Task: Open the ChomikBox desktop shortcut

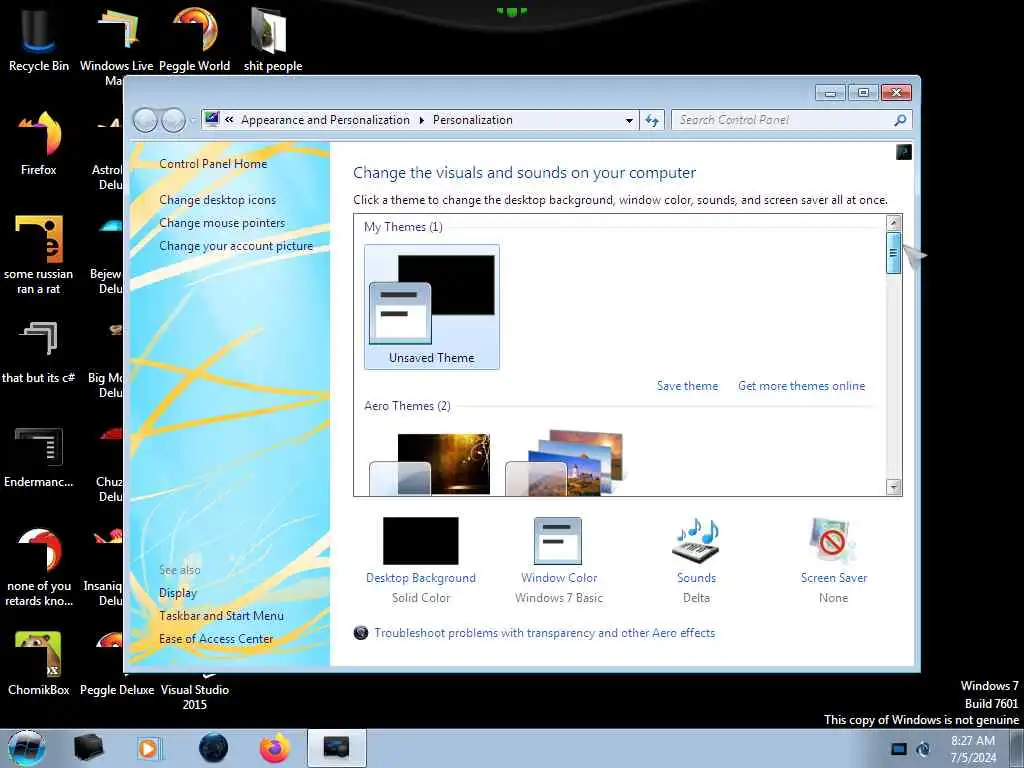Action: click(39, 664)
